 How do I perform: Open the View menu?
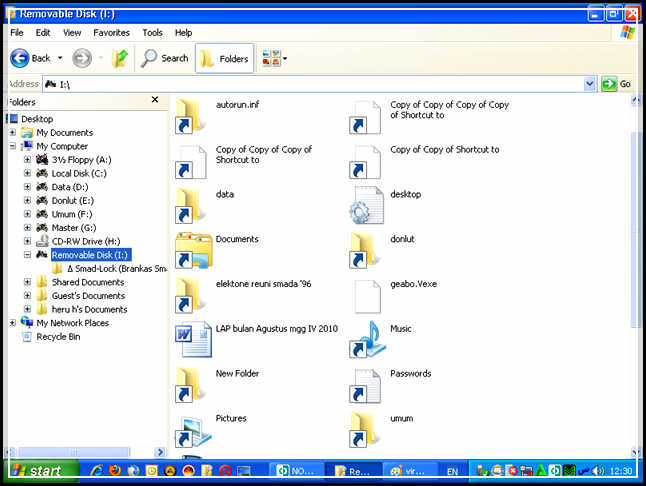click(x=72, y=33)
